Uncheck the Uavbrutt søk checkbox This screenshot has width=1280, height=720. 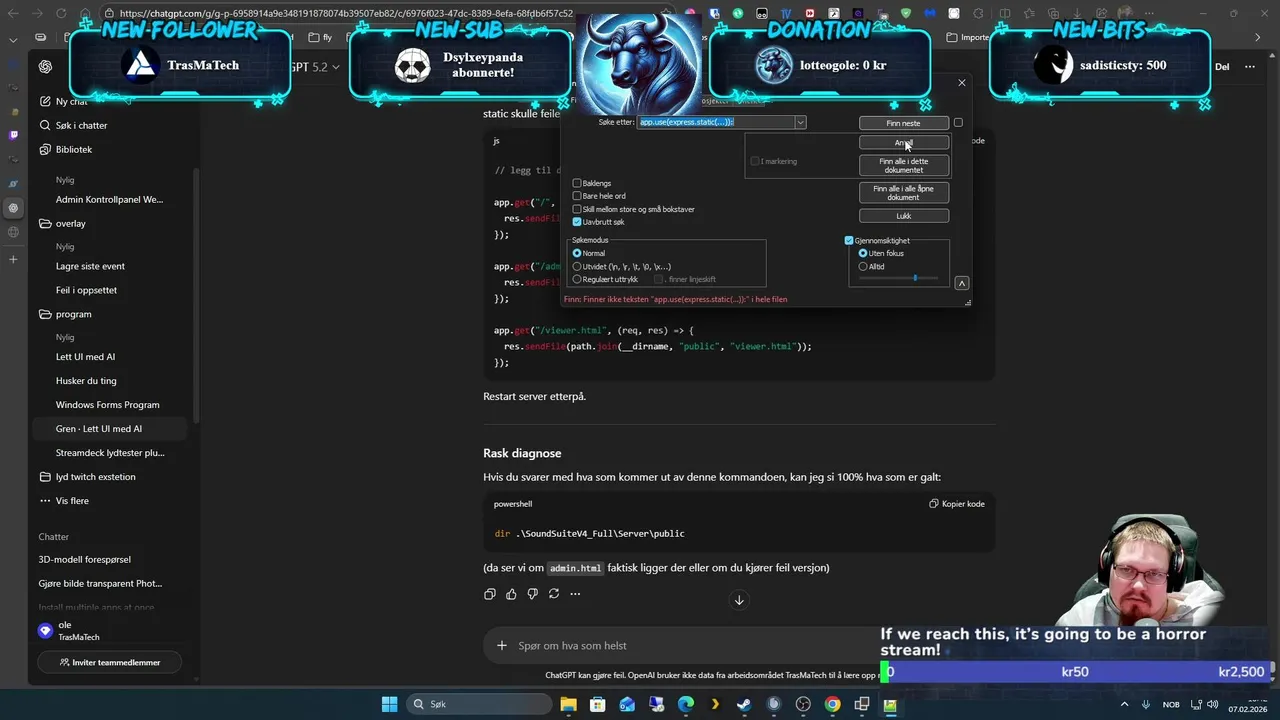point(577,222)
